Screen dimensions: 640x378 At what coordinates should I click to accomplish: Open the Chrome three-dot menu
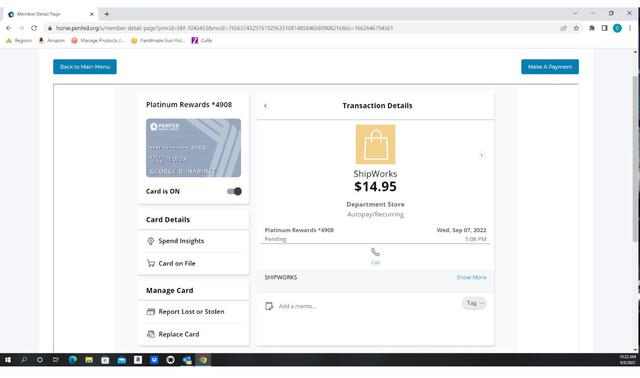[x=630, y=28]
